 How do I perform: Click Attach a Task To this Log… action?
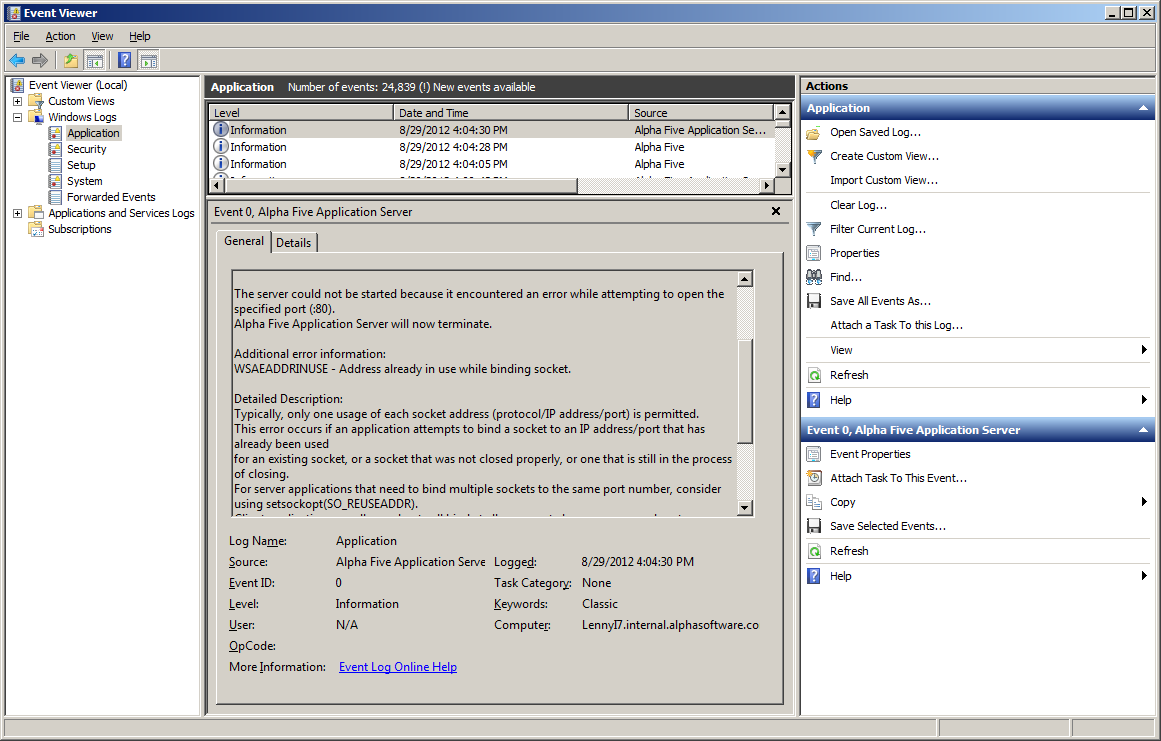pyautogui.click(x=897, y=325)
